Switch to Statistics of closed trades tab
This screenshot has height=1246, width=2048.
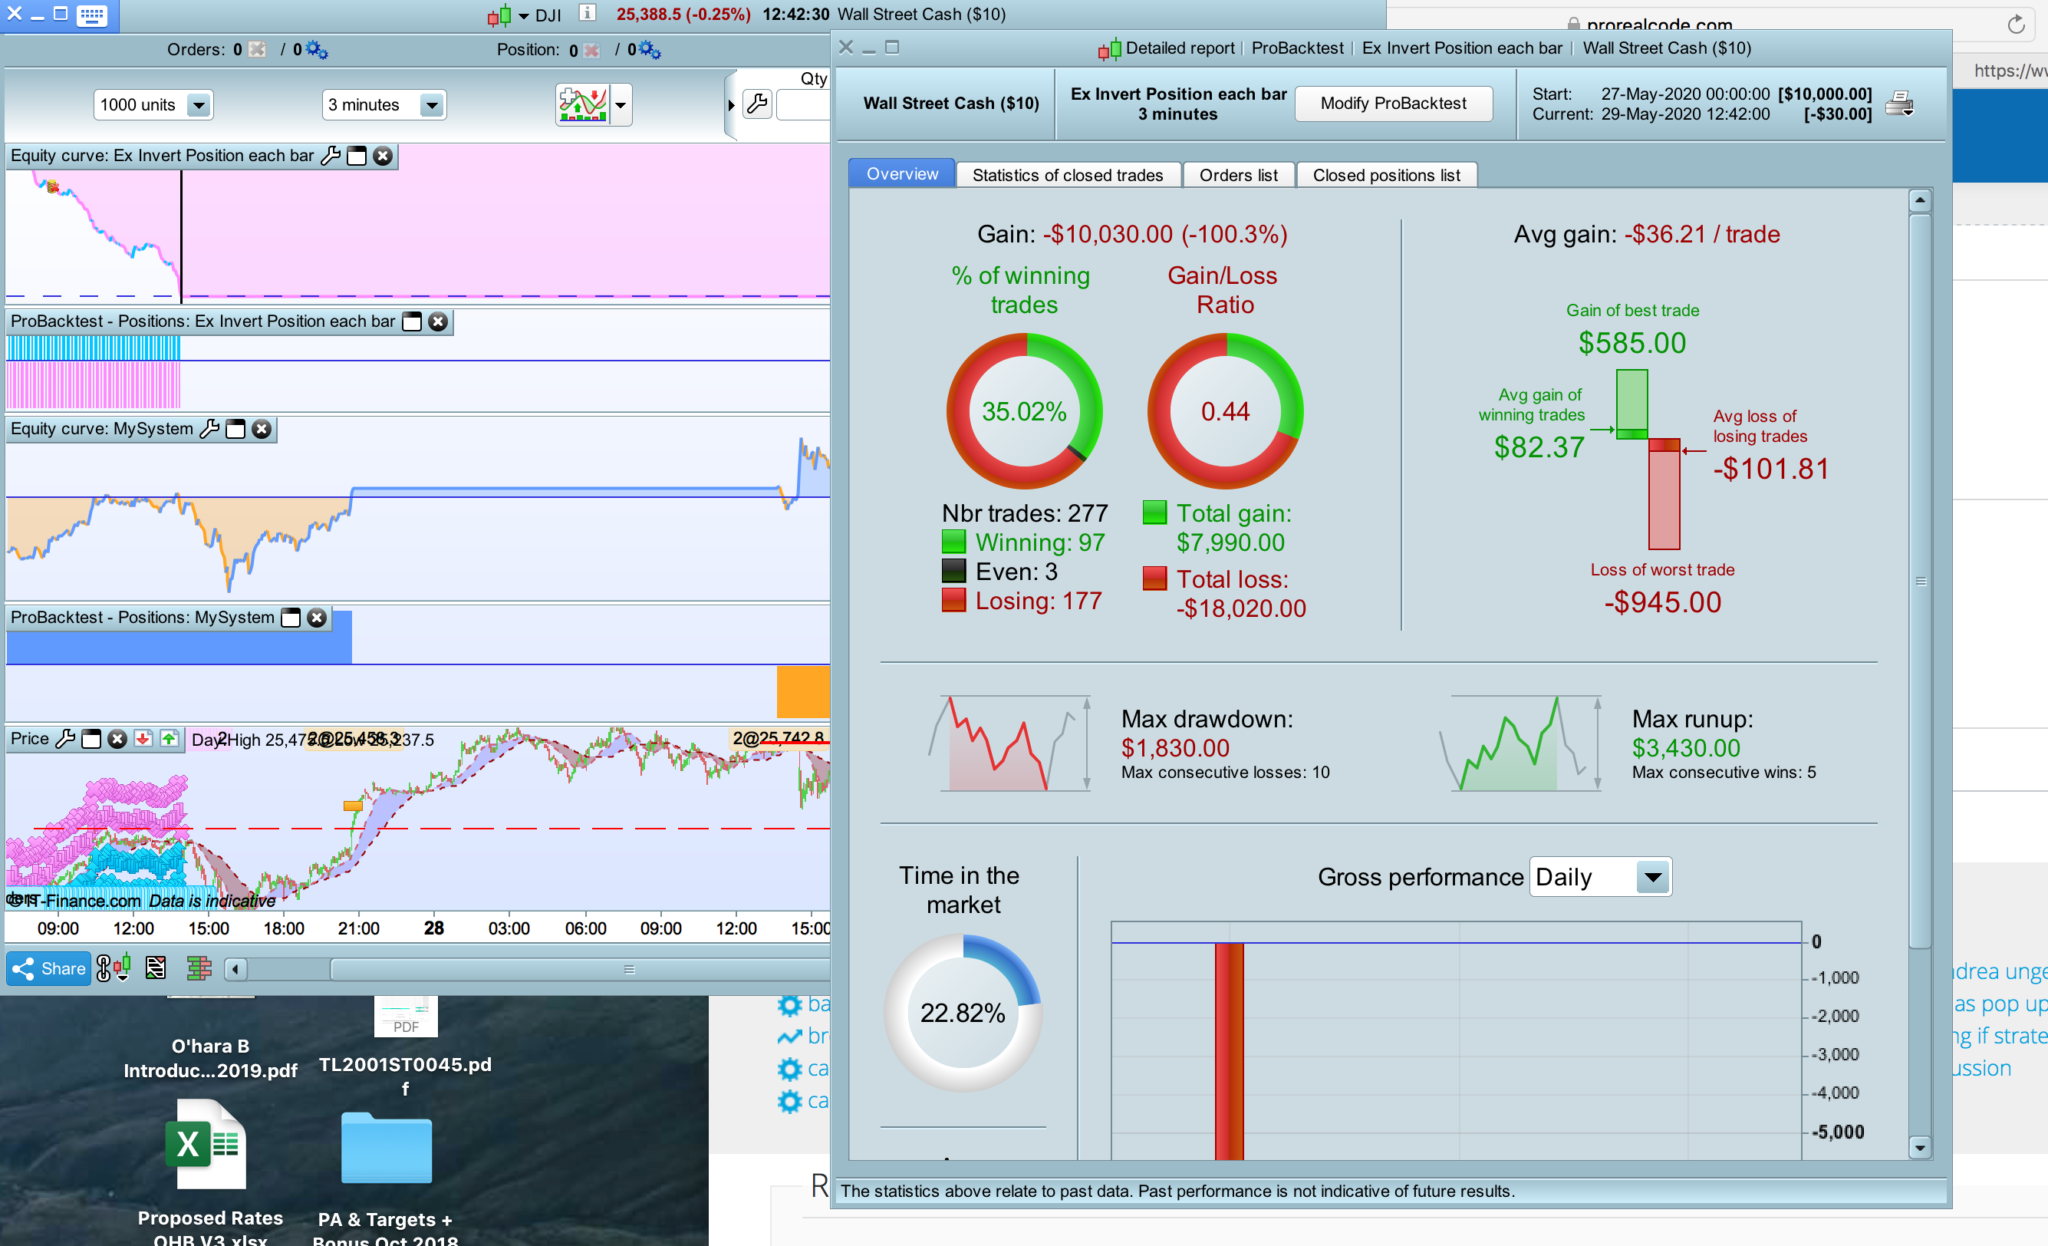pos(1067,175)
